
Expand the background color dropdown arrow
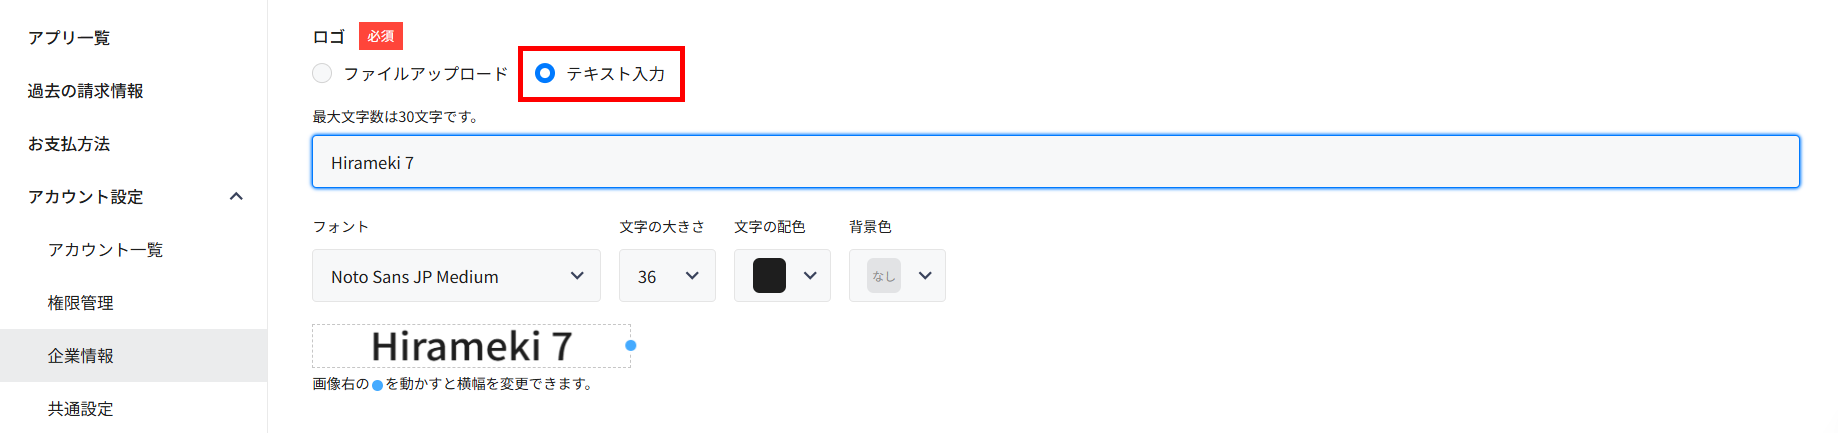tap(925, 276)
